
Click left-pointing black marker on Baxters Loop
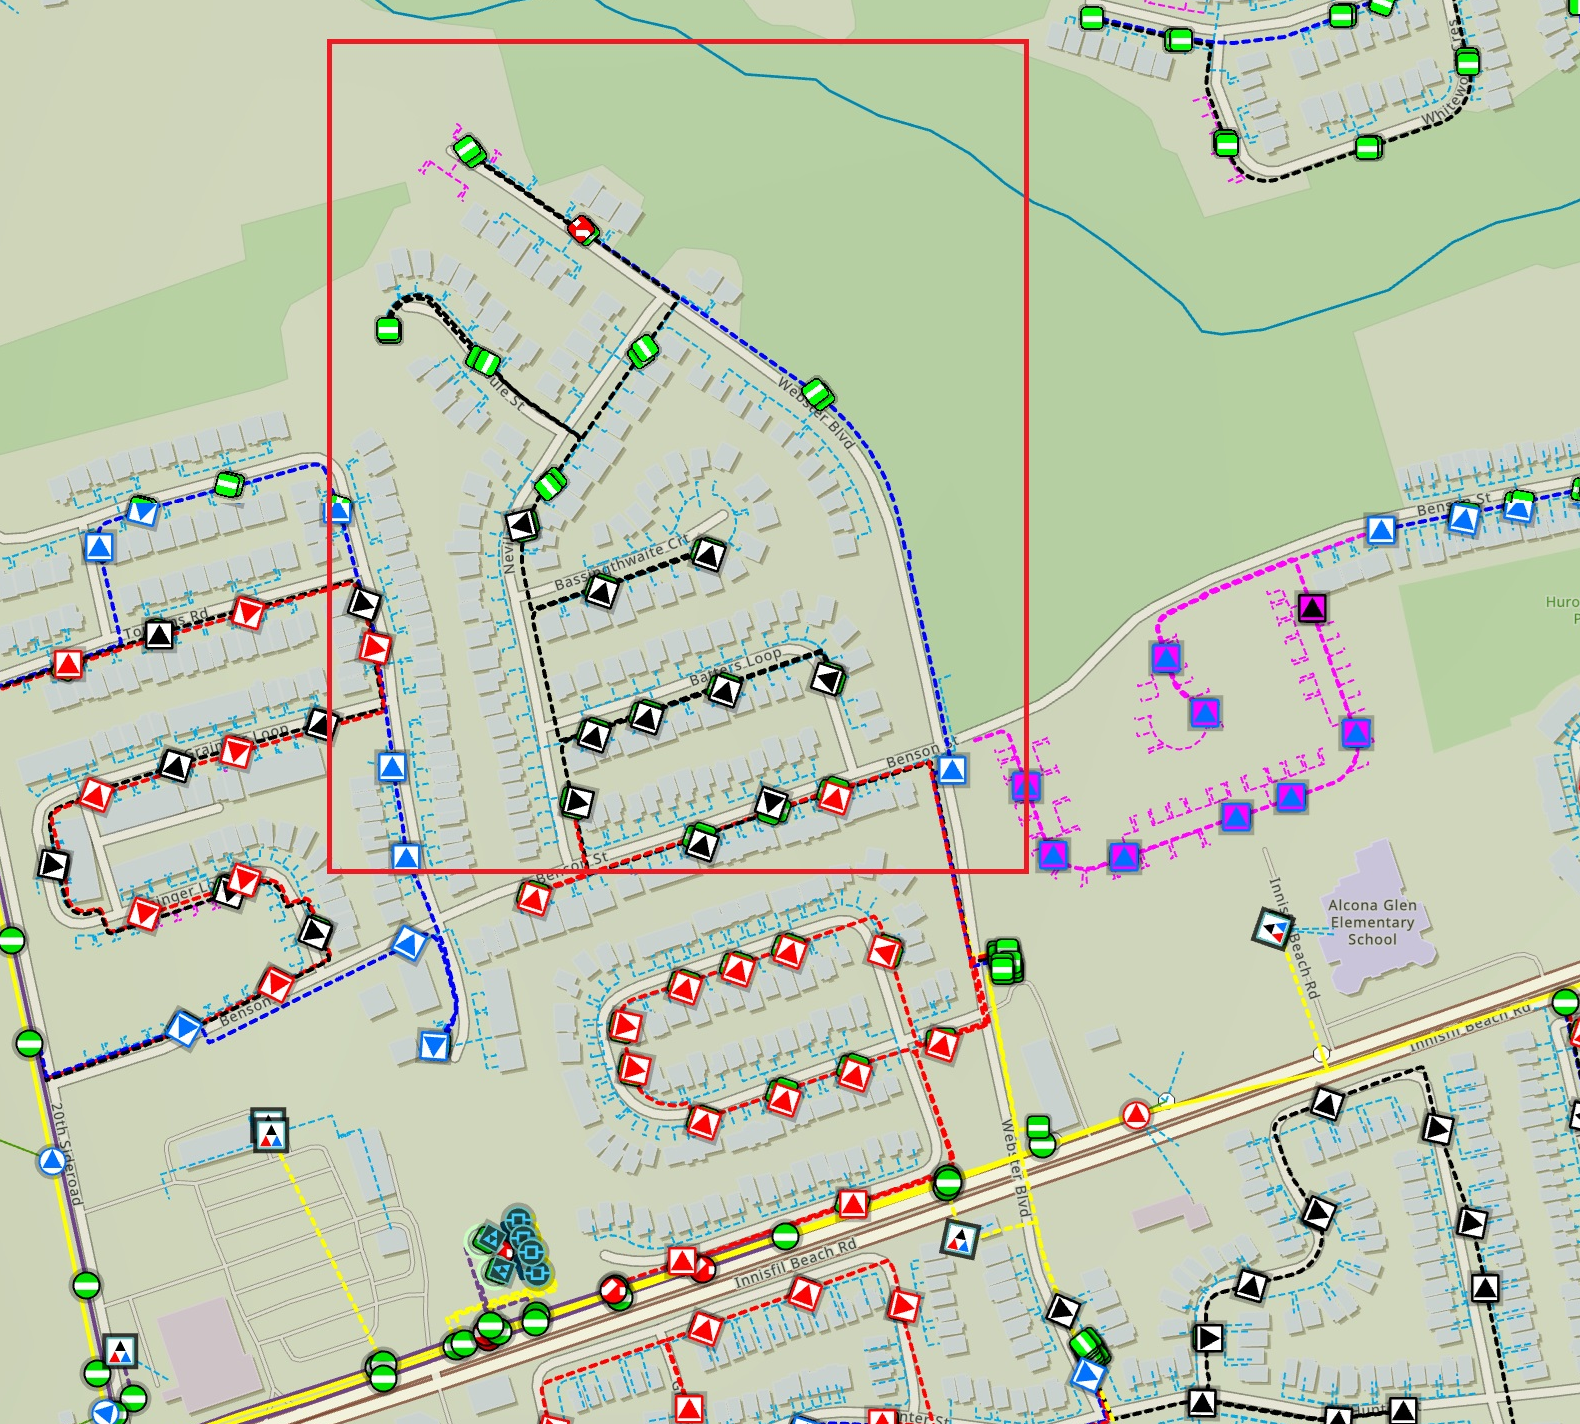pyautogui.click(x=827, y=680)
